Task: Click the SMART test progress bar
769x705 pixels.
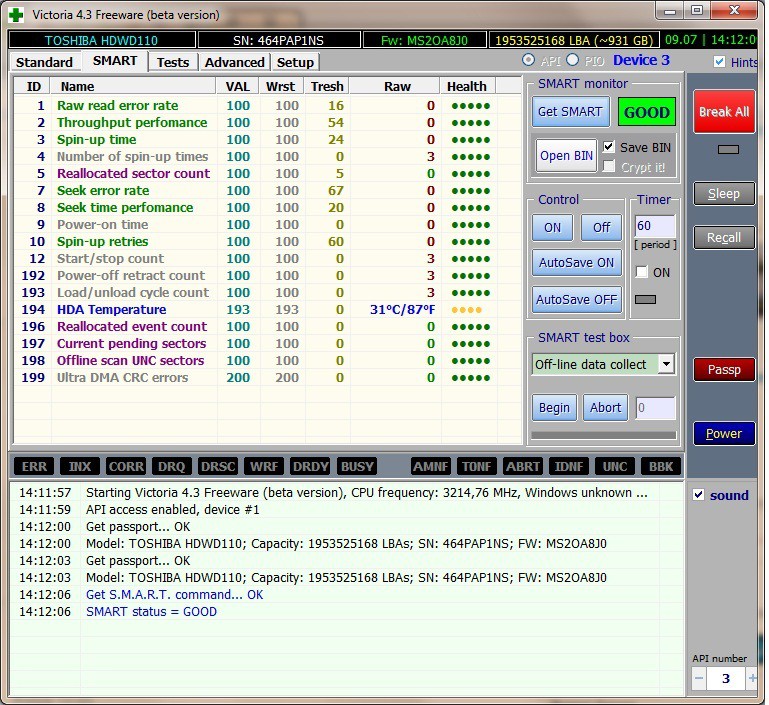Action: tap(604, 435)
